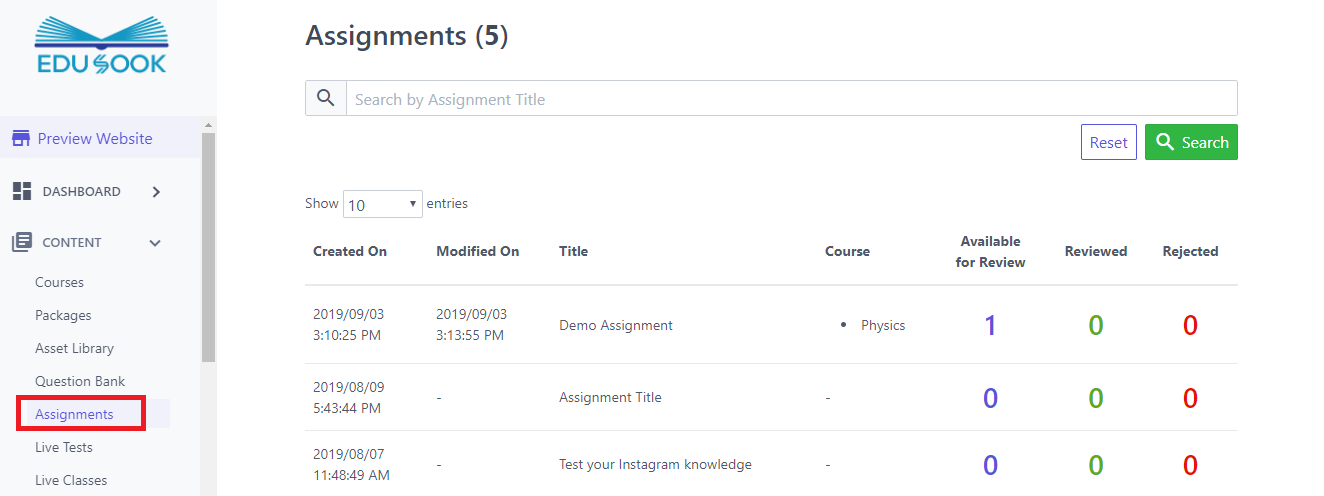
Task: Select Packages from the sidebar
Action: [63, 315]
